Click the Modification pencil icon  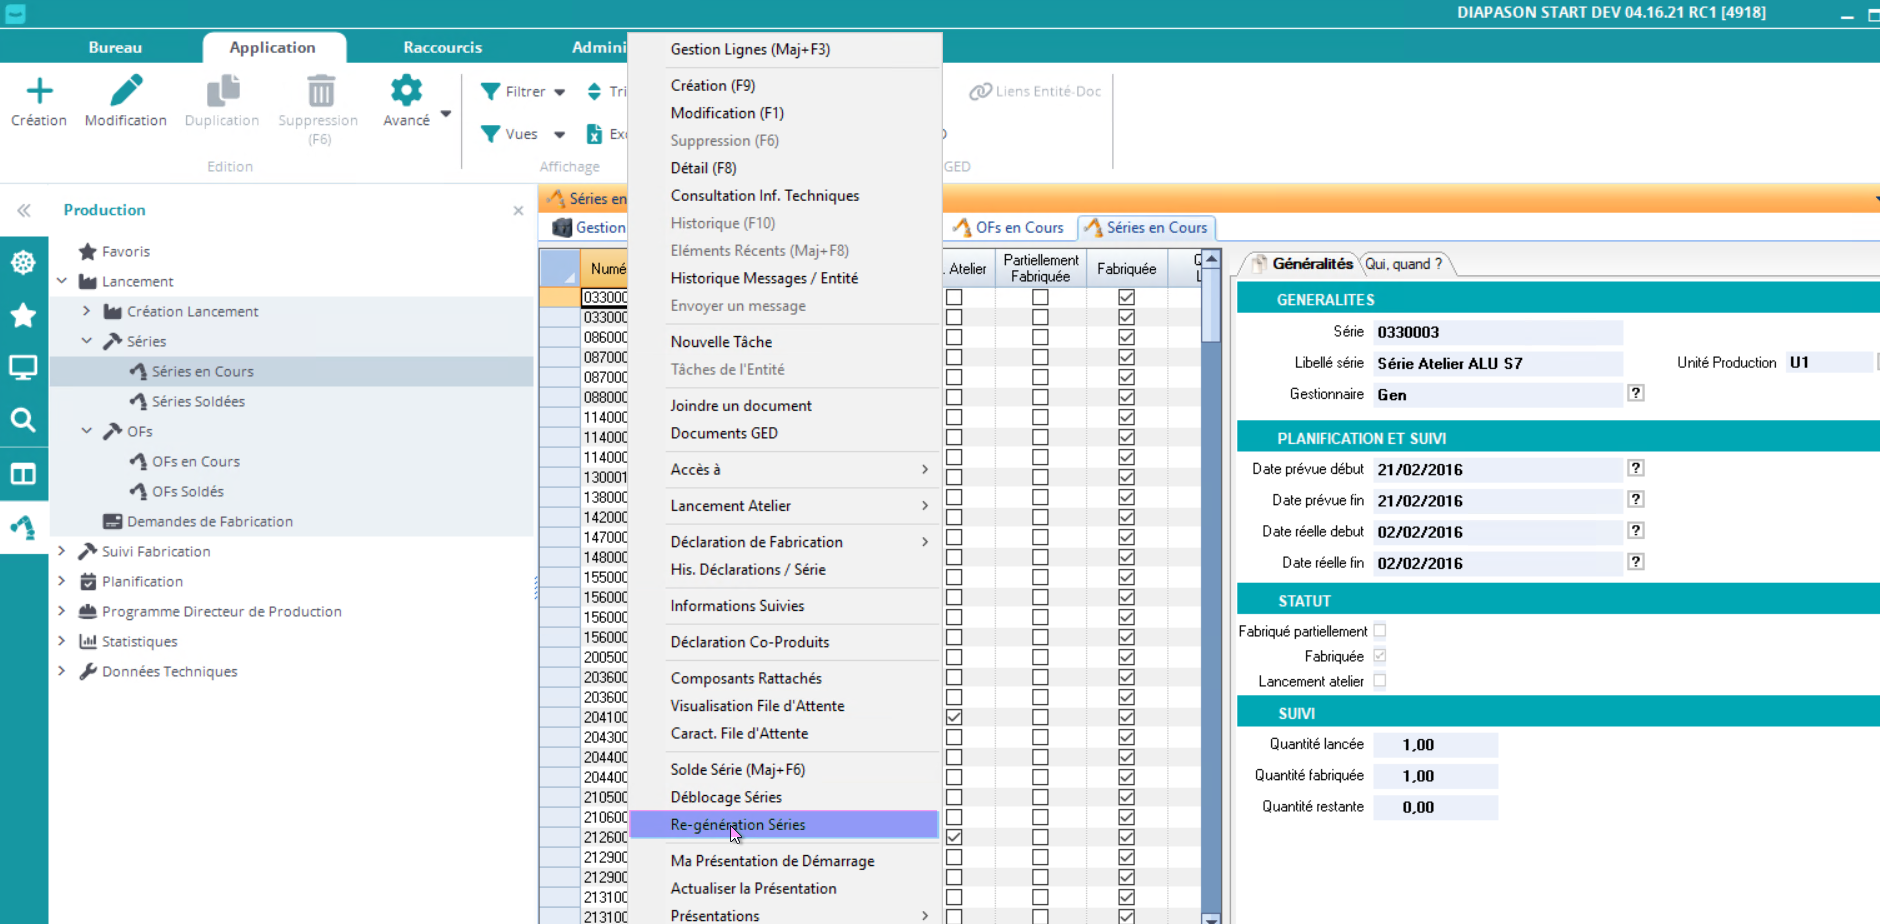(126, 92)
